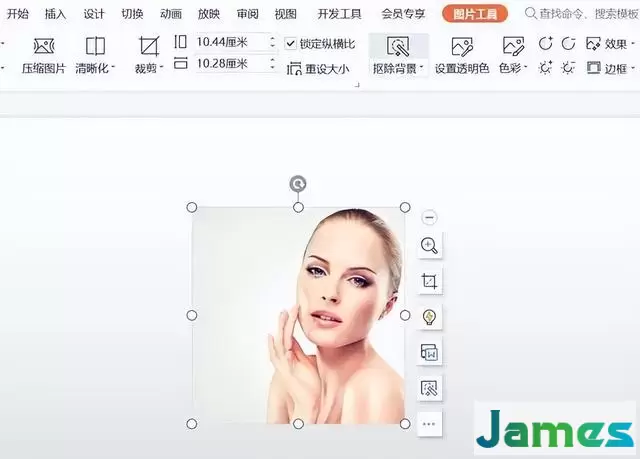Decrease contrast with the top-row minus icon
The width and height of the screenshot is (640, 459).
pyautogui.click(x=568, y=43)
